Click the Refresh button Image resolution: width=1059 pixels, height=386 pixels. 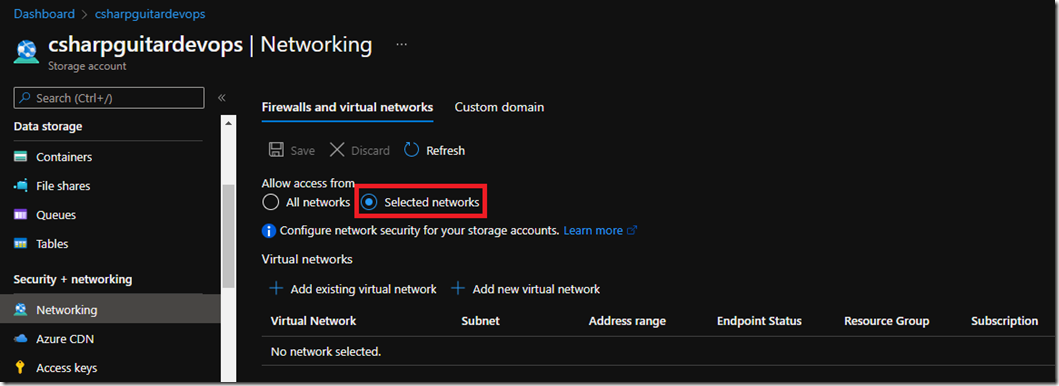(x=434, y=150)
